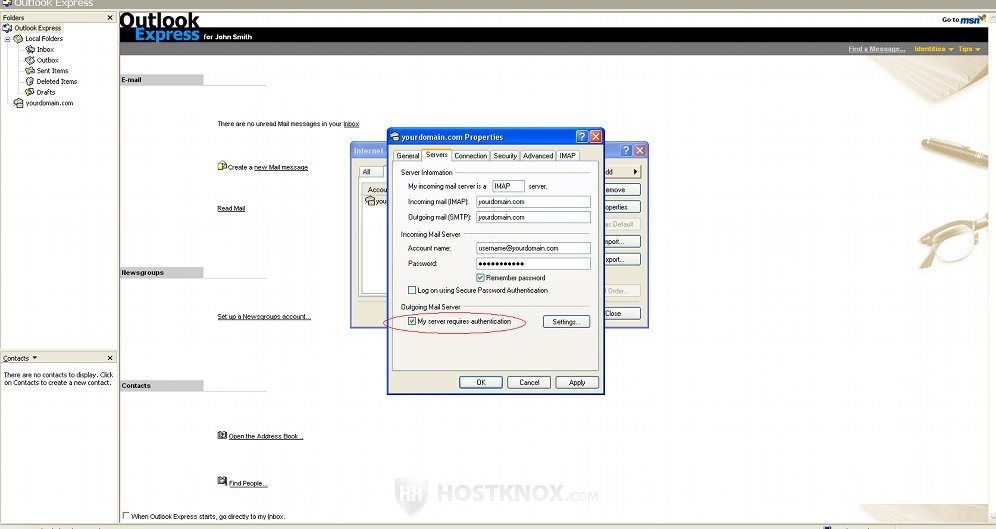The width and height of the screenshot is (996, 529).
Task: Collapse the Local Folders tree node
Action: [8, 39]
